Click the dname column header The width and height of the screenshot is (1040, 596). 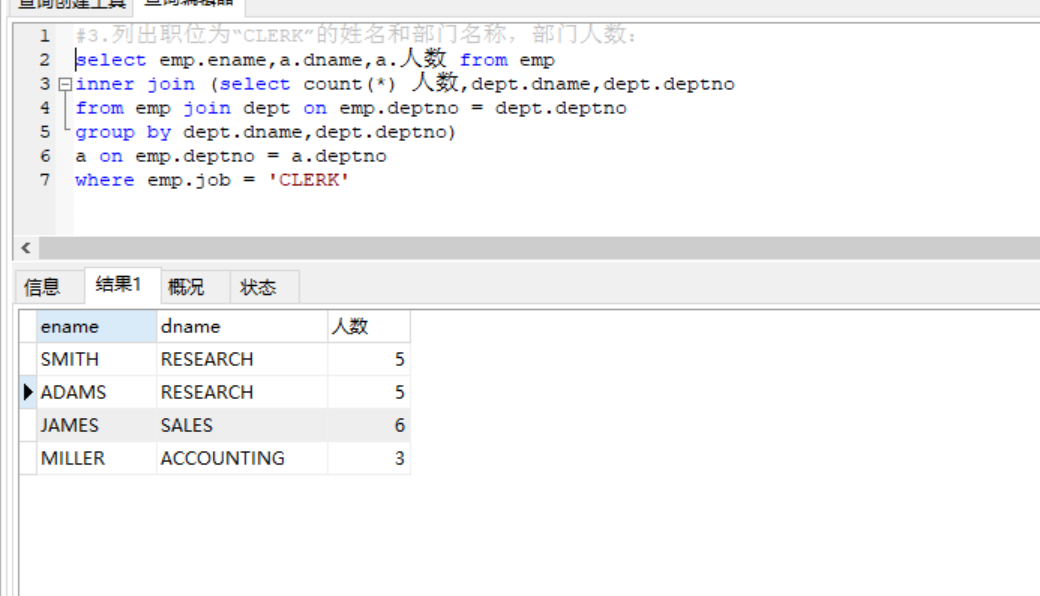[240, 326]
